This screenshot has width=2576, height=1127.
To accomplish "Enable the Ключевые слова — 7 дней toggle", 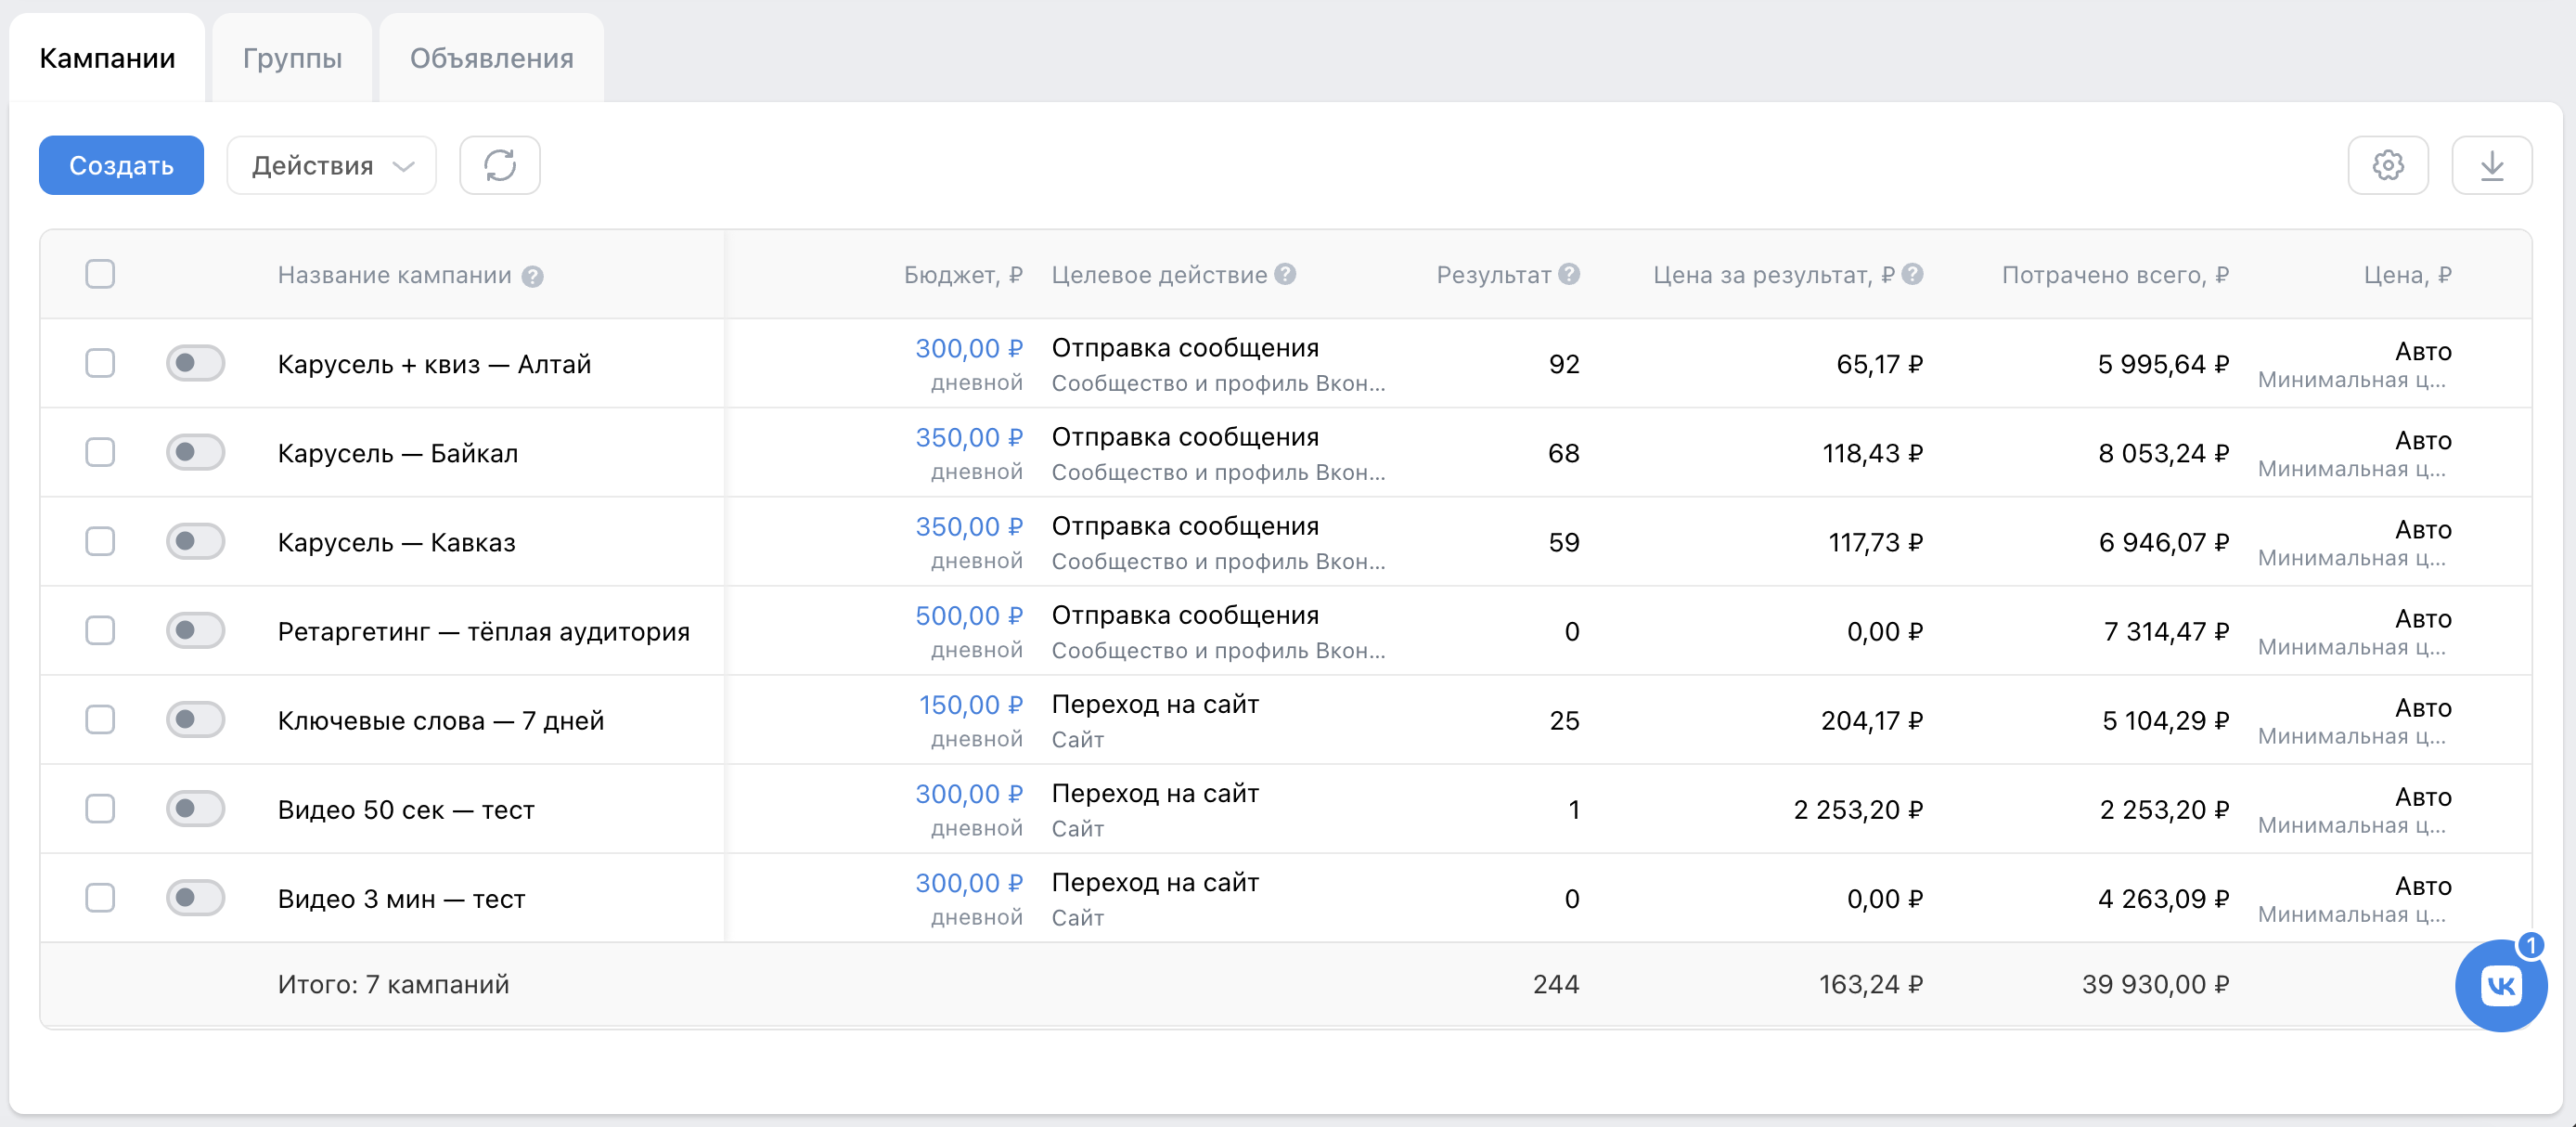I will (x=195, y=719).
